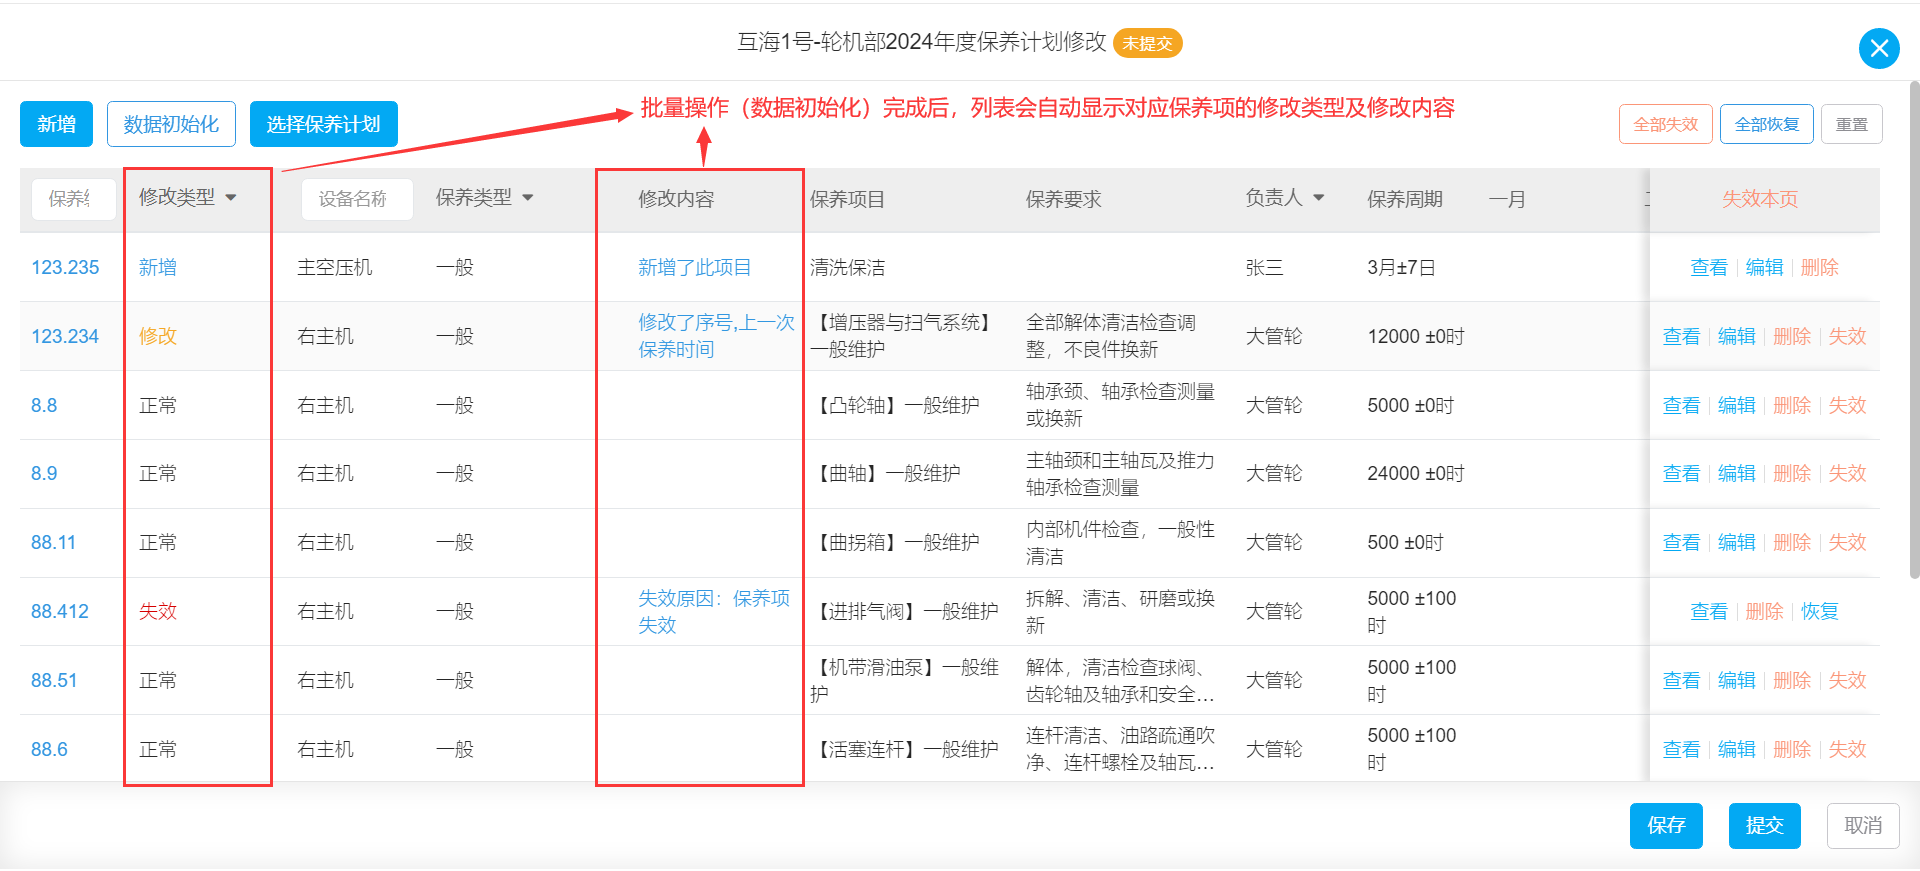The width and height of the screenshot is (1920, 871).
Task: Click 新增 type link in row 123.235
Action: 158,267
